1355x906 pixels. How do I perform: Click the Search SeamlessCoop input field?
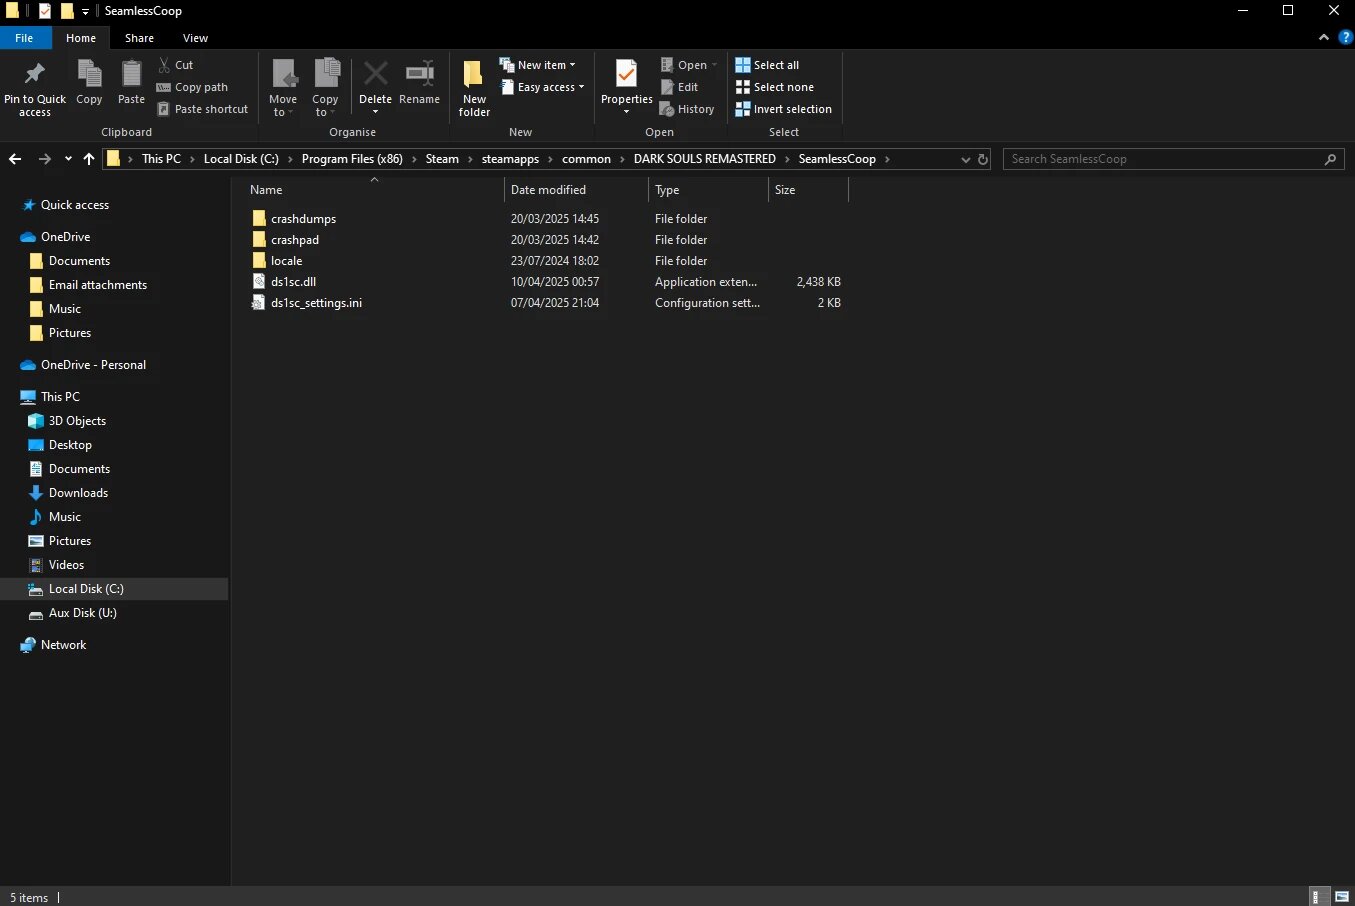click(x=1165, y=159)
